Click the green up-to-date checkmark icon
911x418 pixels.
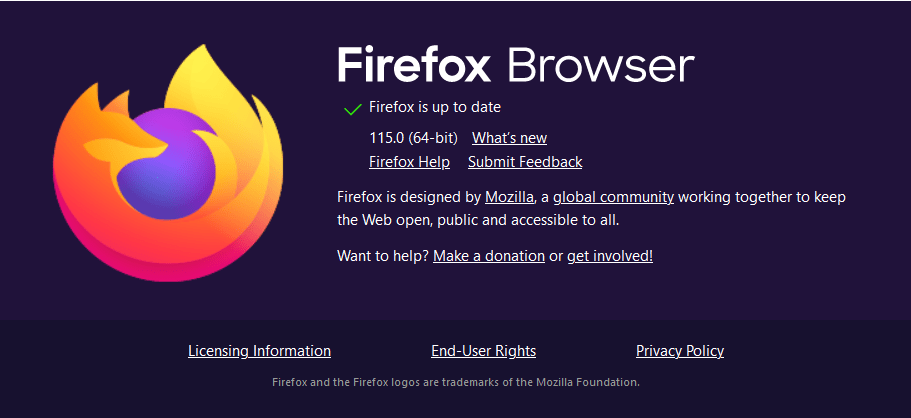[352, 109]
